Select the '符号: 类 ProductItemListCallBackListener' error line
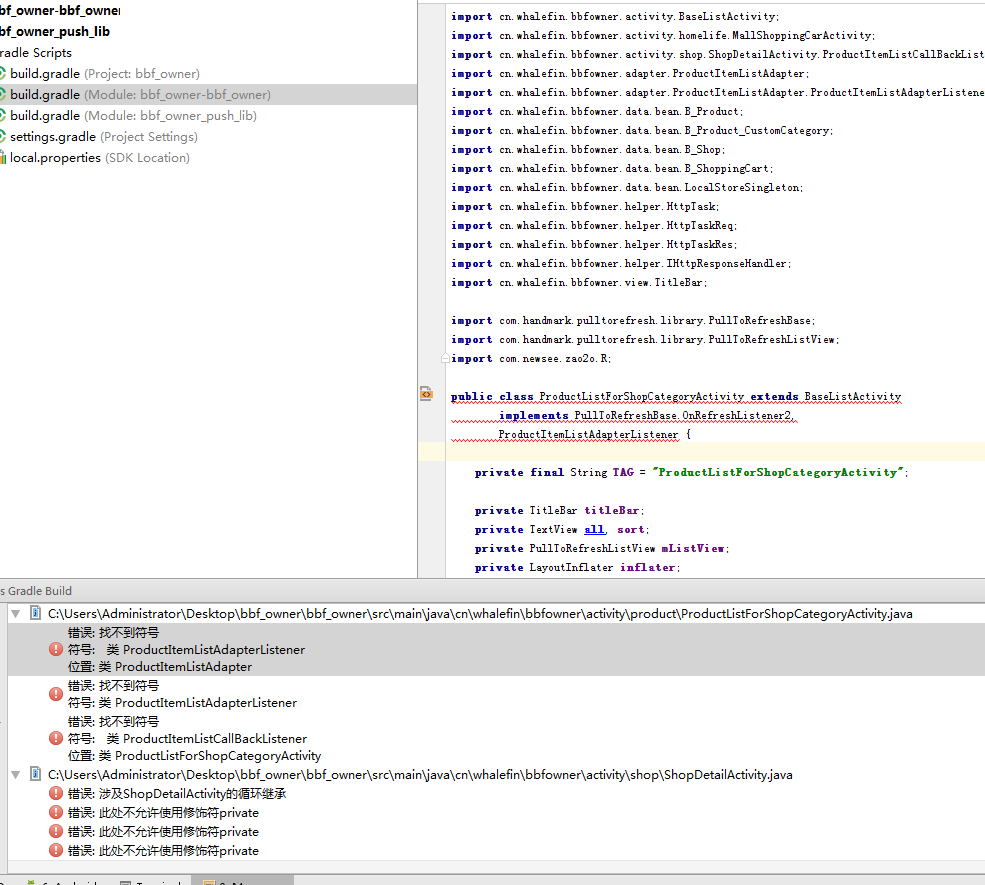 (187, 739)
